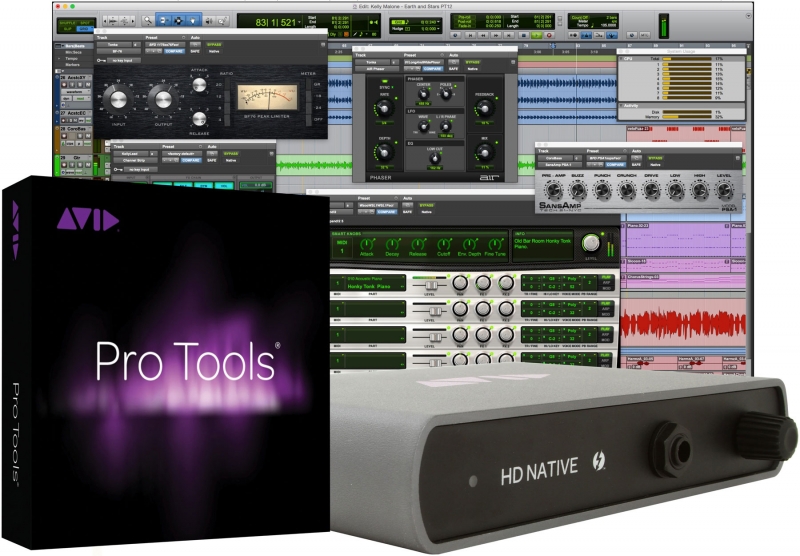
Task: Toggle the Phaser Sync indicator button
Action: [384, 81]
